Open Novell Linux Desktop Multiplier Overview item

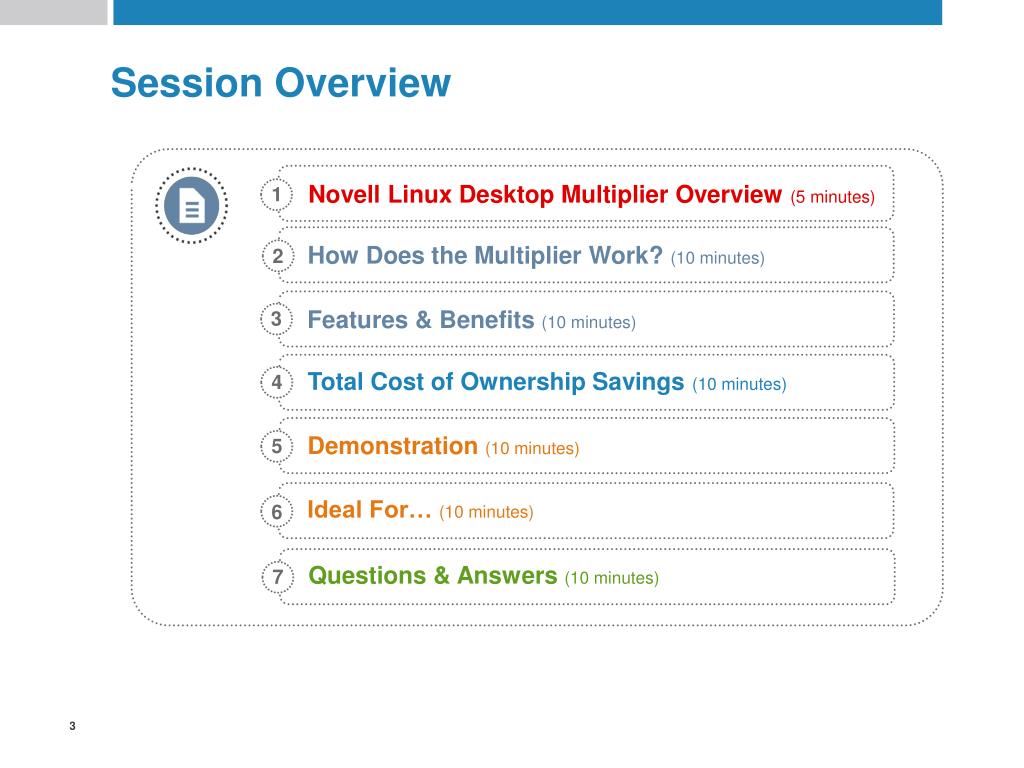click(586, 195)
